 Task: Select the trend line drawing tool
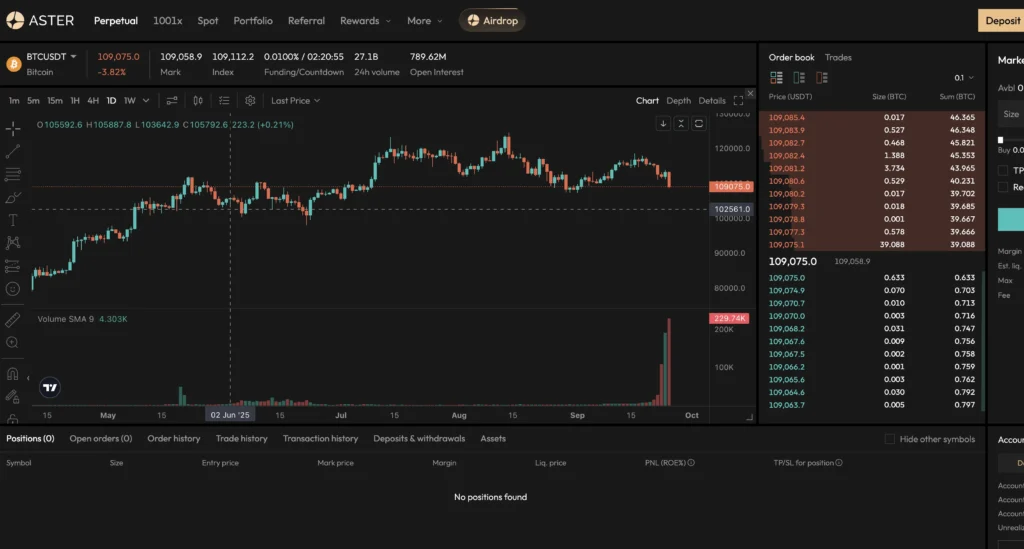(12, 151)
